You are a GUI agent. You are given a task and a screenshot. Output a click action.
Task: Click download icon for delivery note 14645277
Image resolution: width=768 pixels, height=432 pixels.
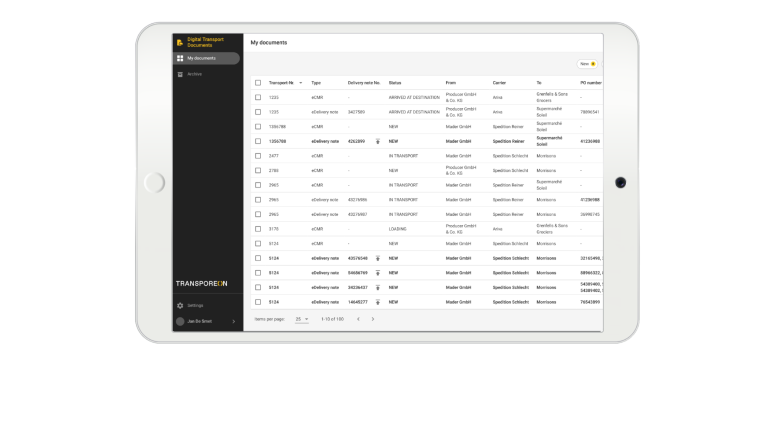(x=378, y=301)
